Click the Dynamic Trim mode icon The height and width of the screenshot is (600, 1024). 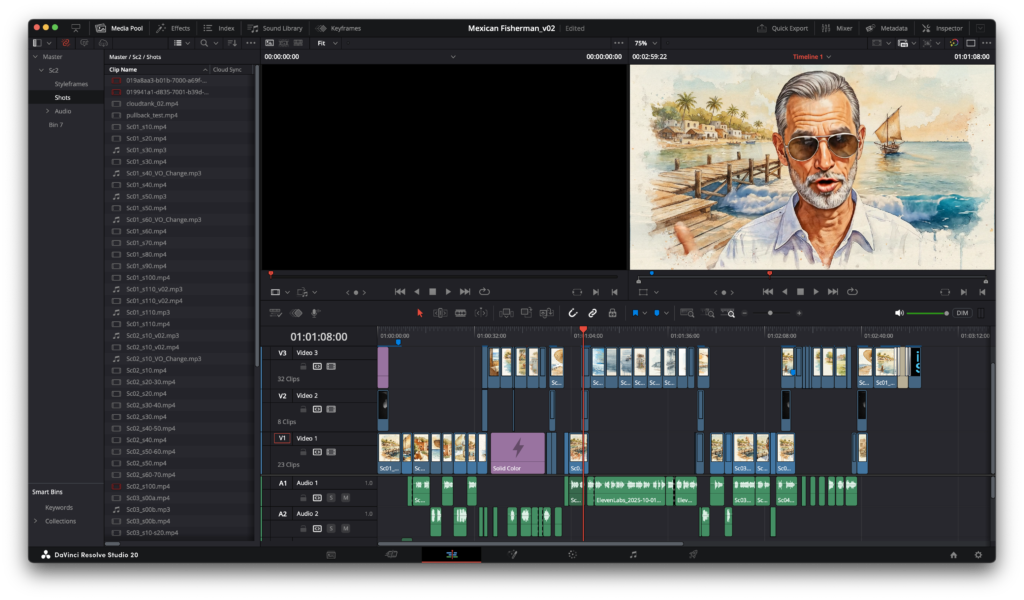[481, 313]
